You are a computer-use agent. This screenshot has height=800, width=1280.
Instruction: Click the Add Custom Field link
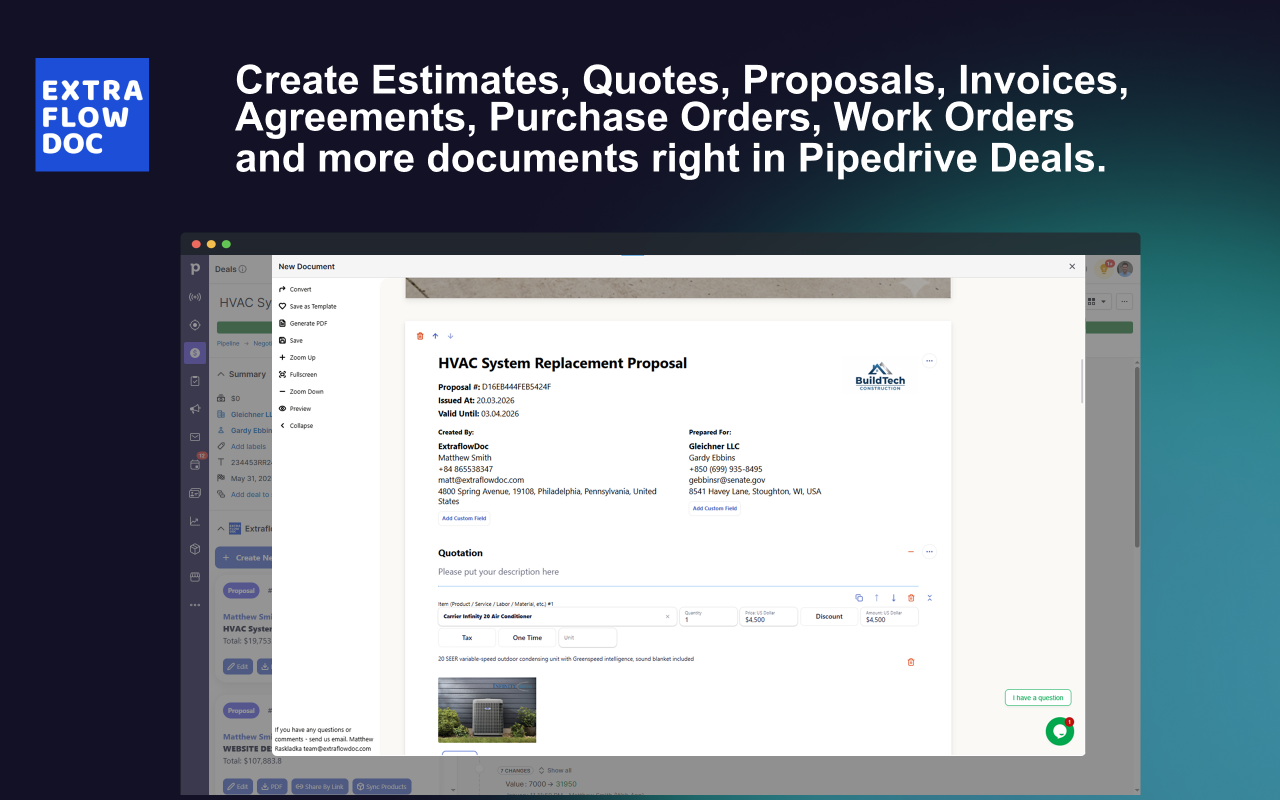(x=464, y=517)
